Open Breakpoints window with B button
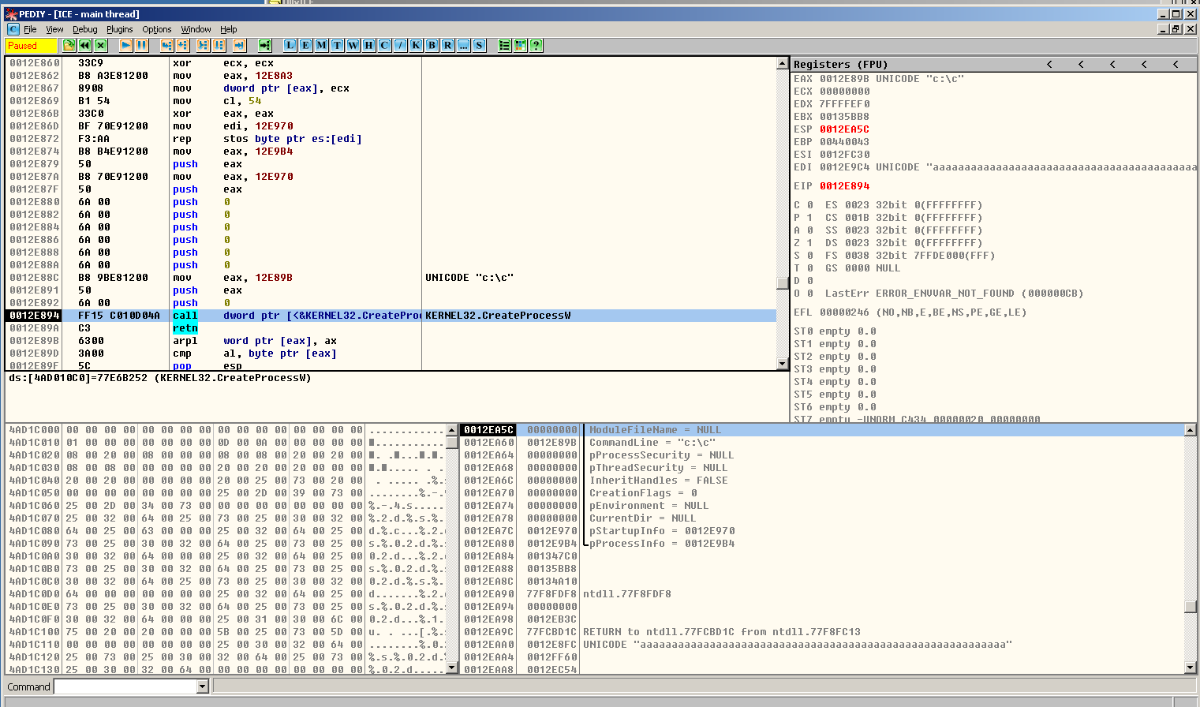 (x=431, y=46)
